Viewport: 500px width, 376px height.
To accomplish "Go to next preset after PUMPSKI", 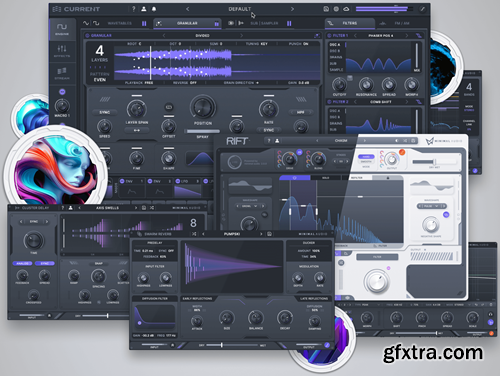I will coord(261,234).
